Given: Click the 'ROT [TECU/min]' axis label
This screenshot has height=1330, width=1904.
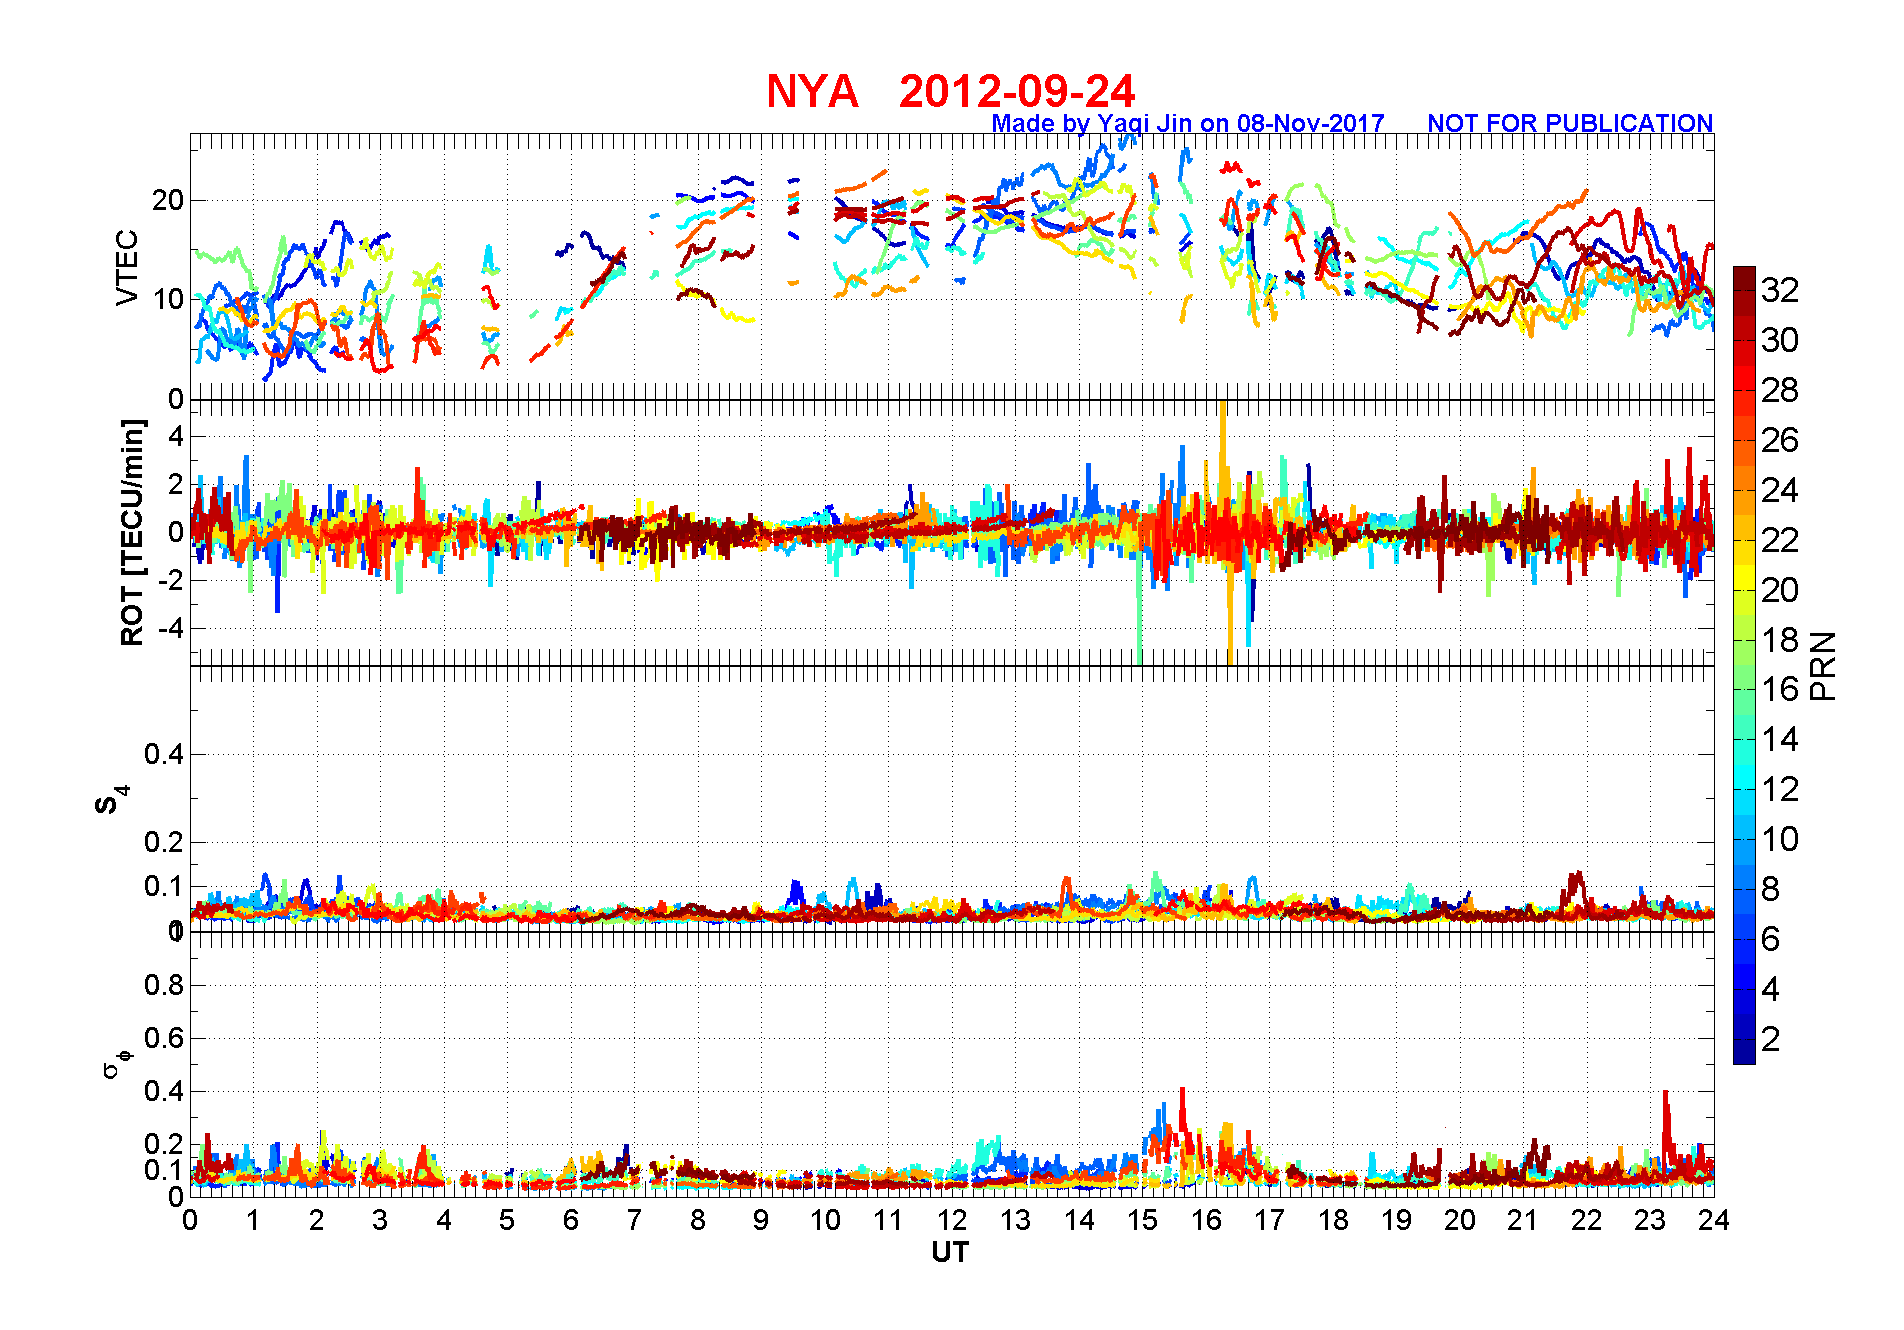Looking at the screenshot, I should pyautogui.click(x=132, y=532).
